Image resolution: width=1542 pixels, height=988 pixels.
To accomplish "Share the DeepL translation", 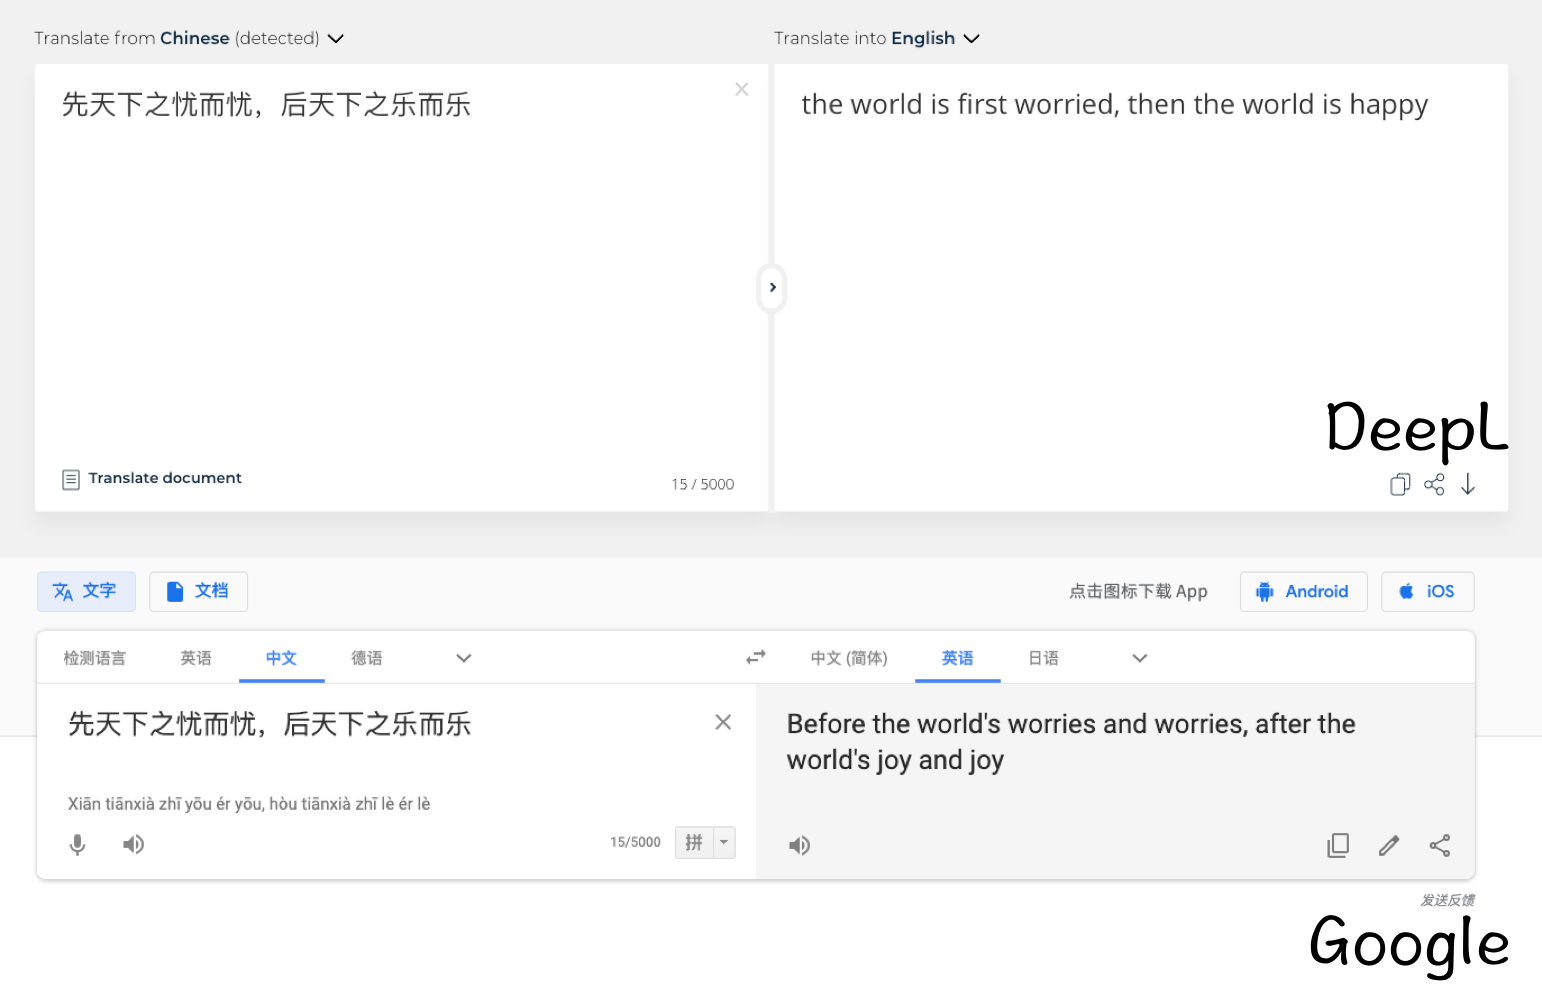I will point(1434,484).
